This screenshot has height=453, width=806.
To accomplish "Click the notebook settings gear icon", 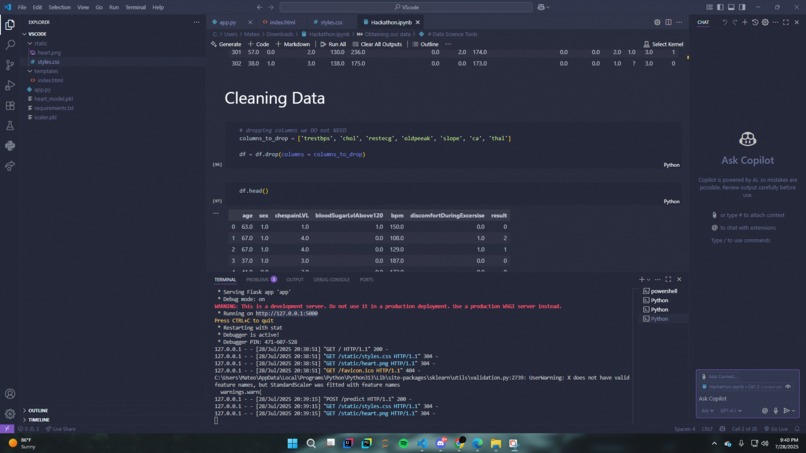I will (657, 22).
